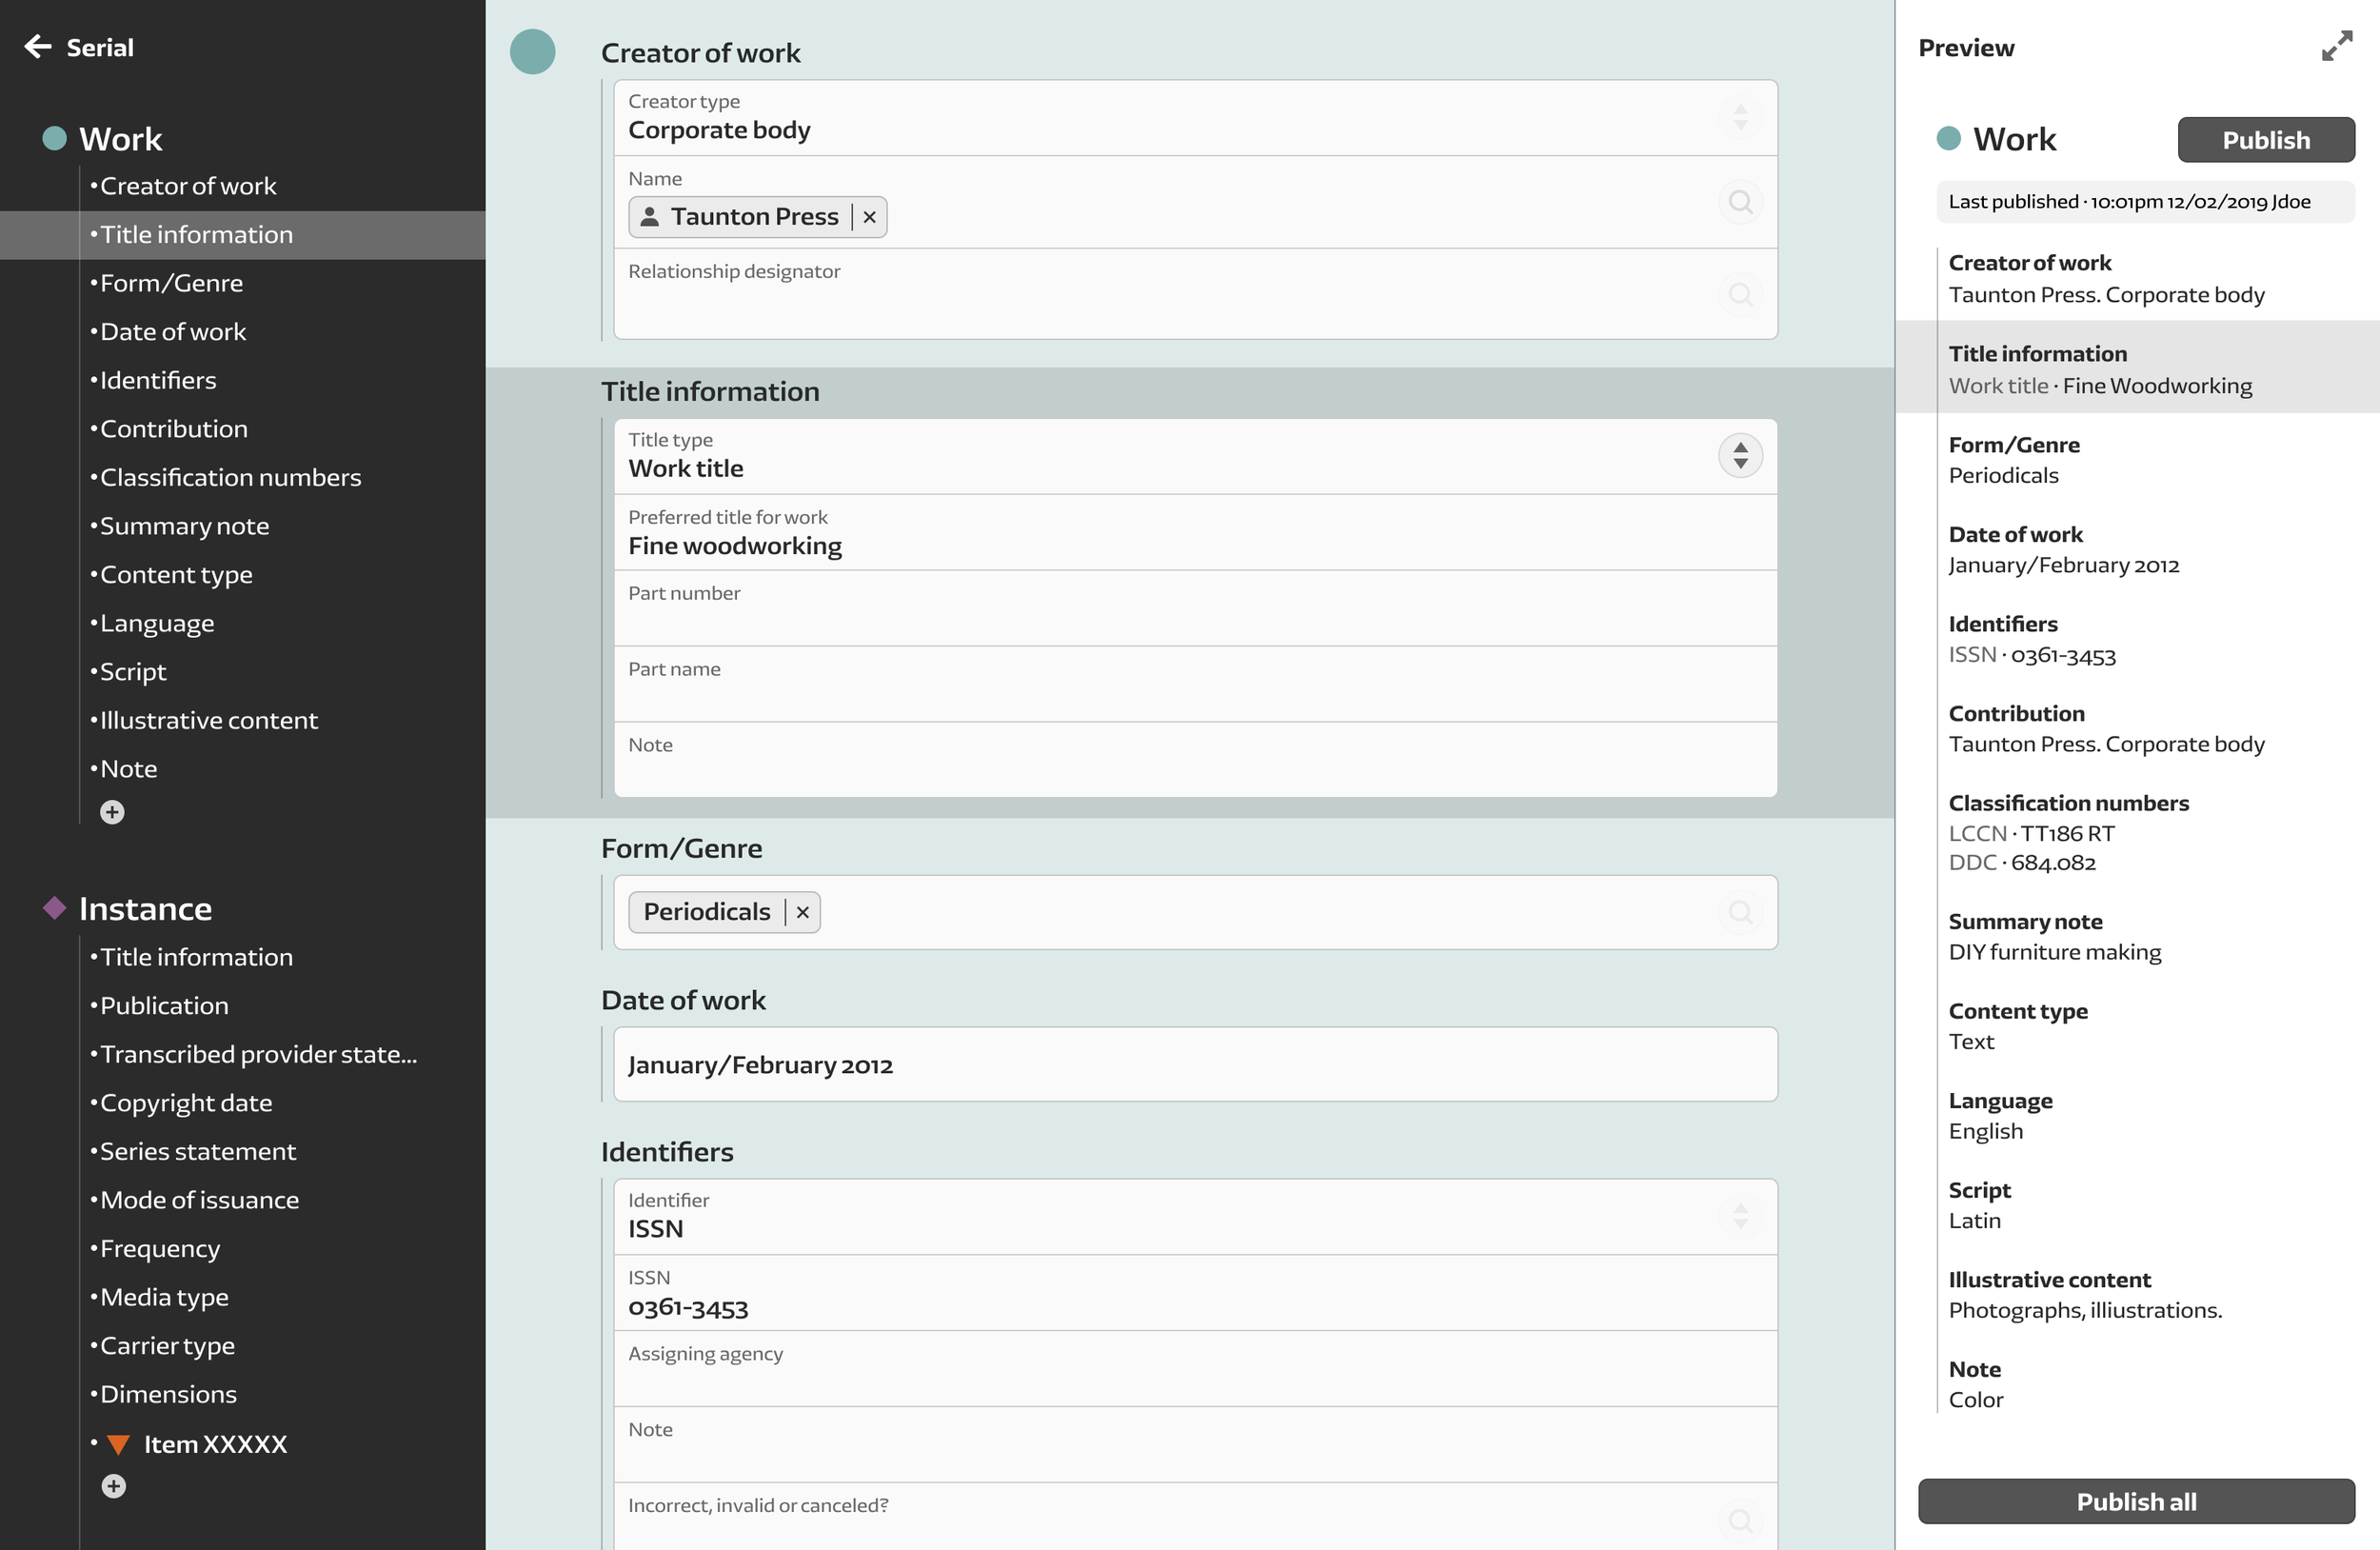
Task: Open the Creator type dropdown
Action: (1740, 118)
